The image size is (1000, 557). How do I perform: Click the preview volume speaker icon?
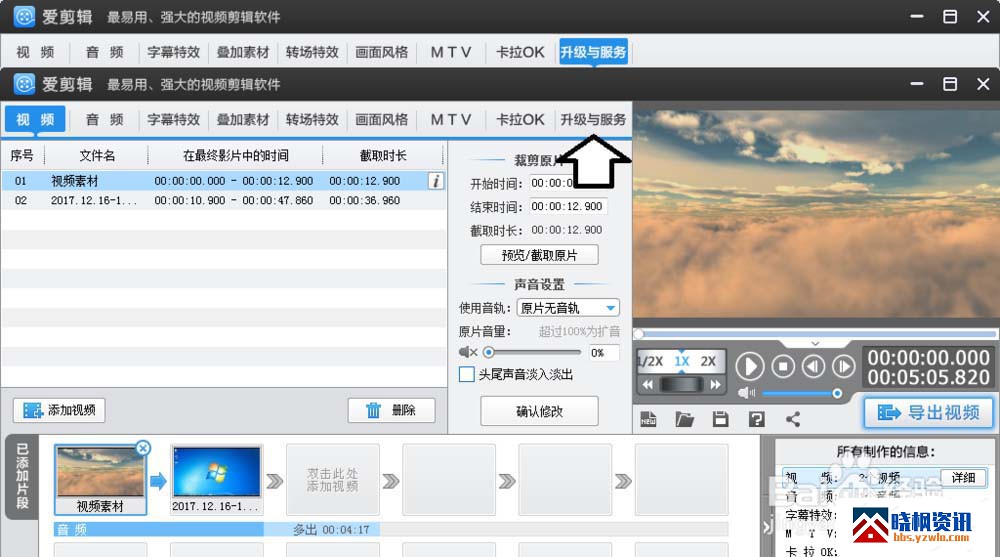tap(745, 393)
